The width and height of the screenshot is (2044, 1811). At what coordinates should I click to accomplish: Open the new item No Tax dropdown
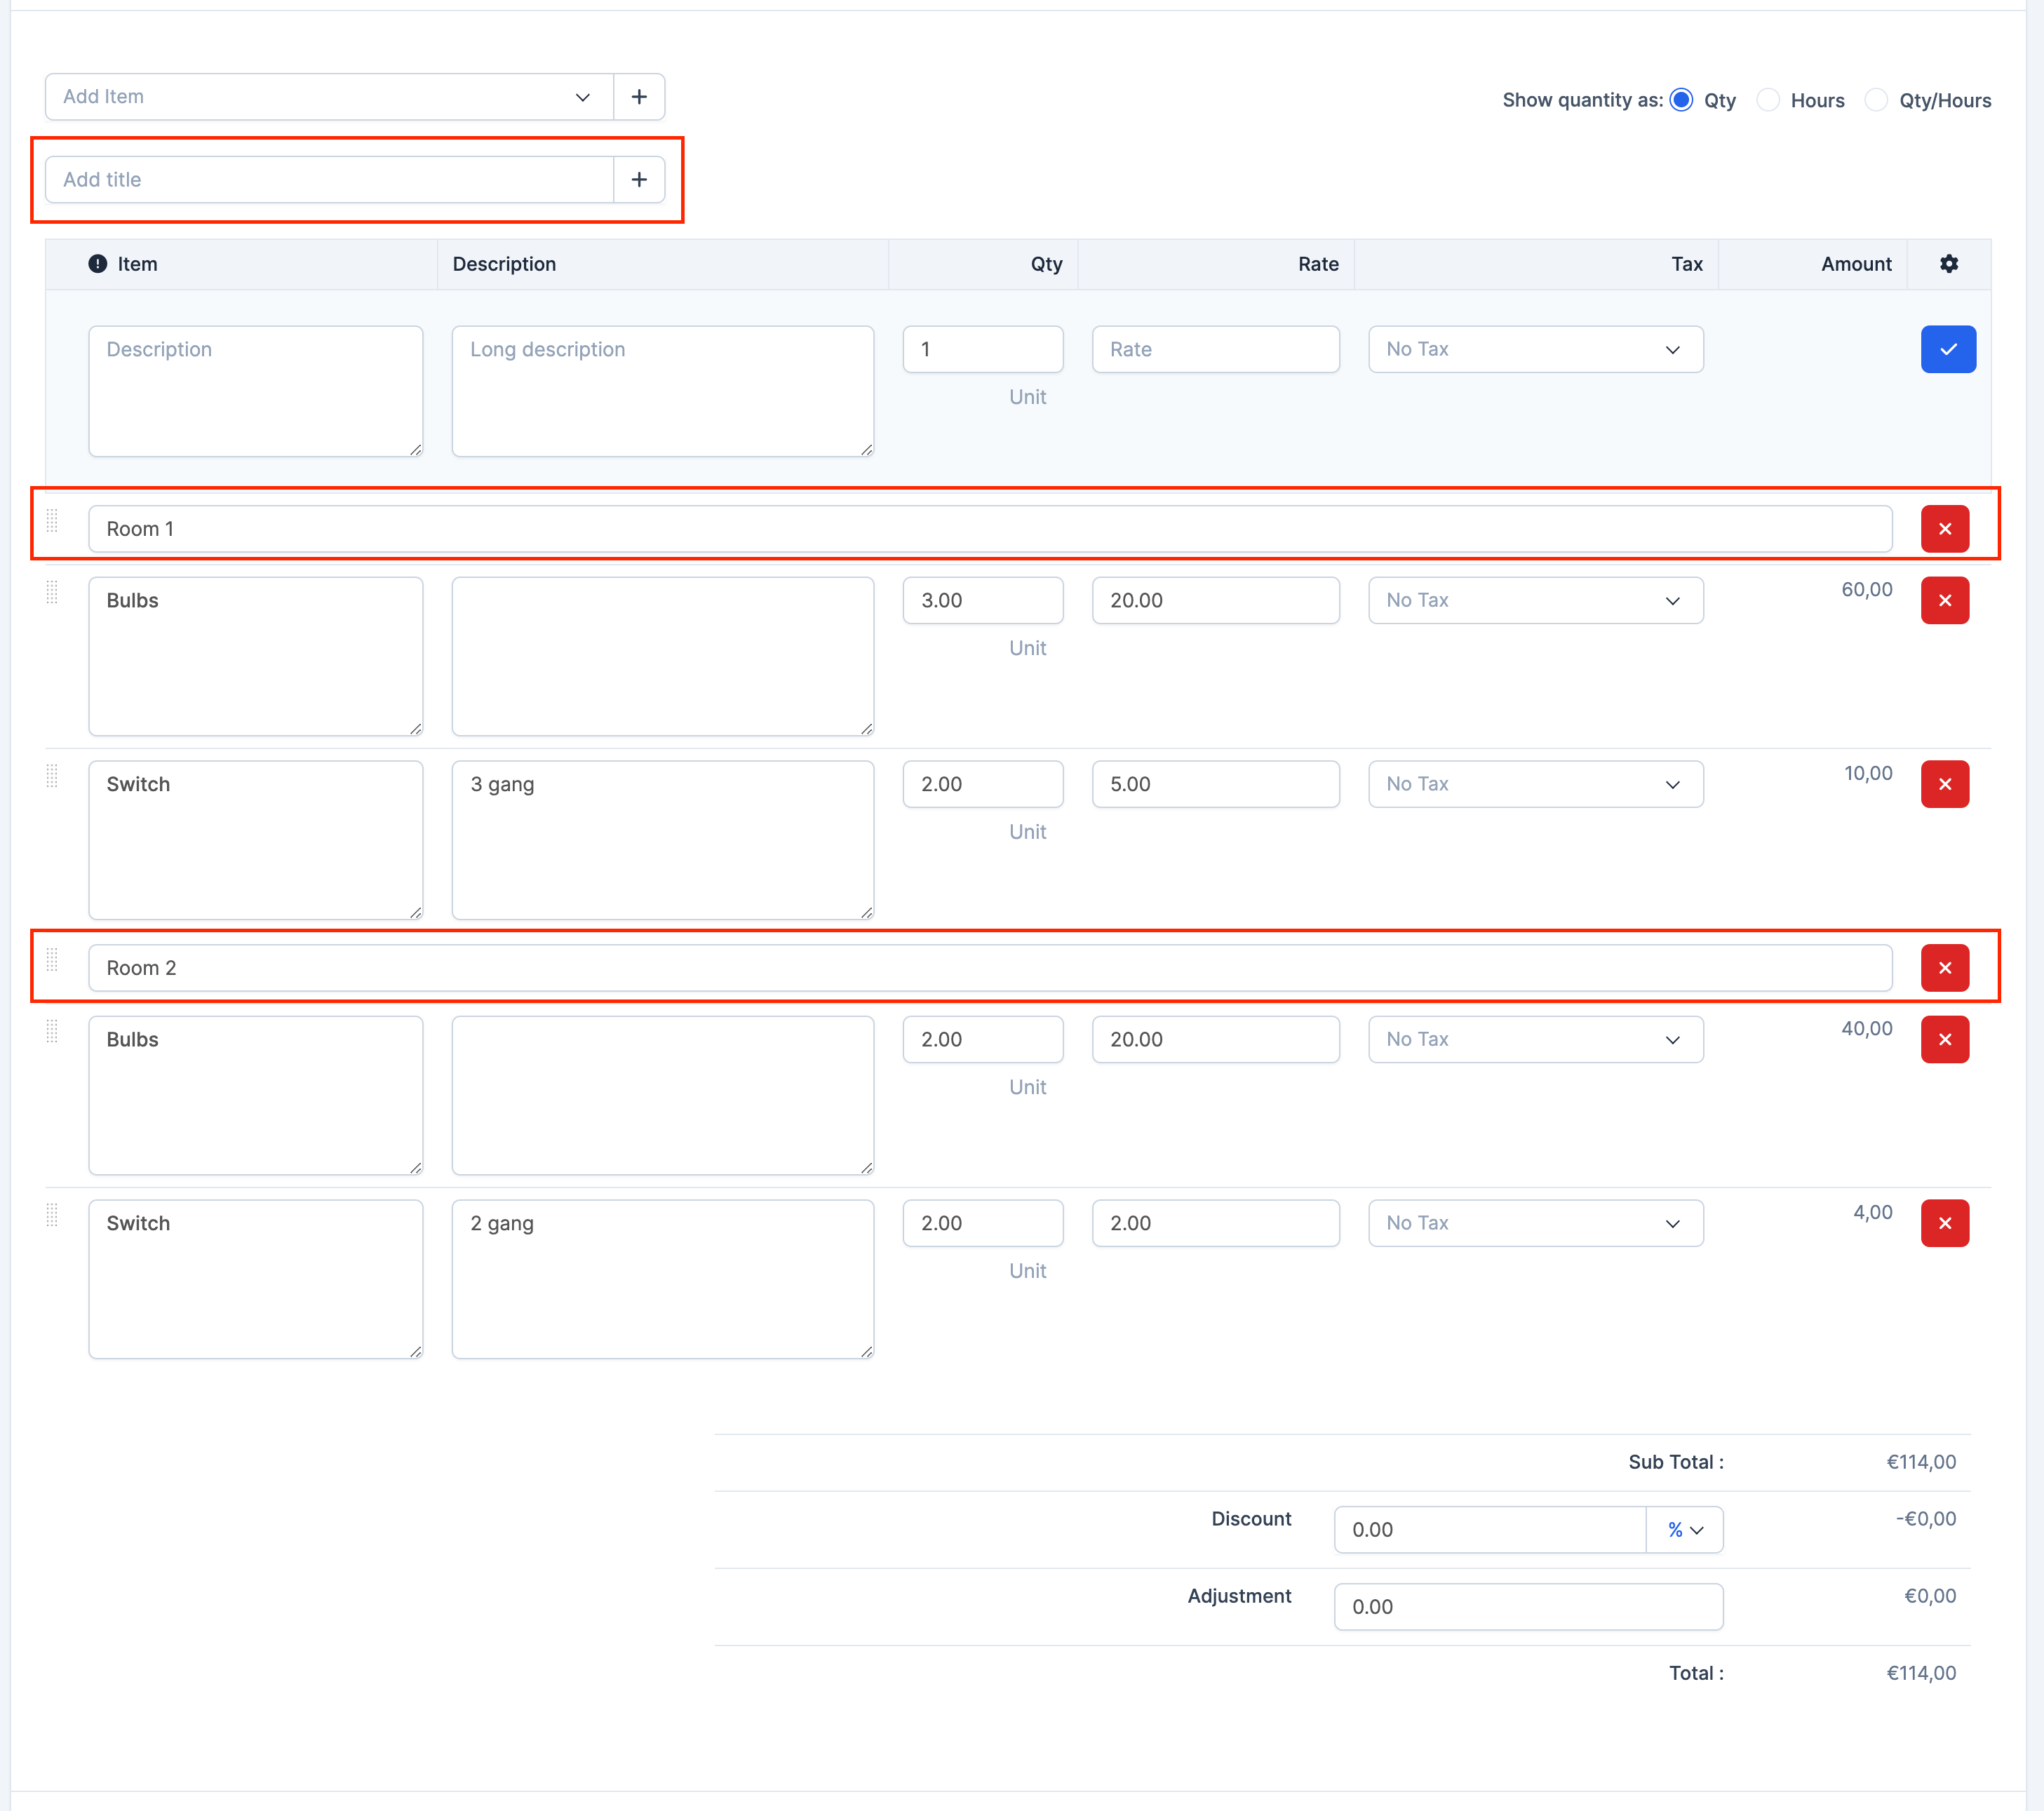[1536, 349]
